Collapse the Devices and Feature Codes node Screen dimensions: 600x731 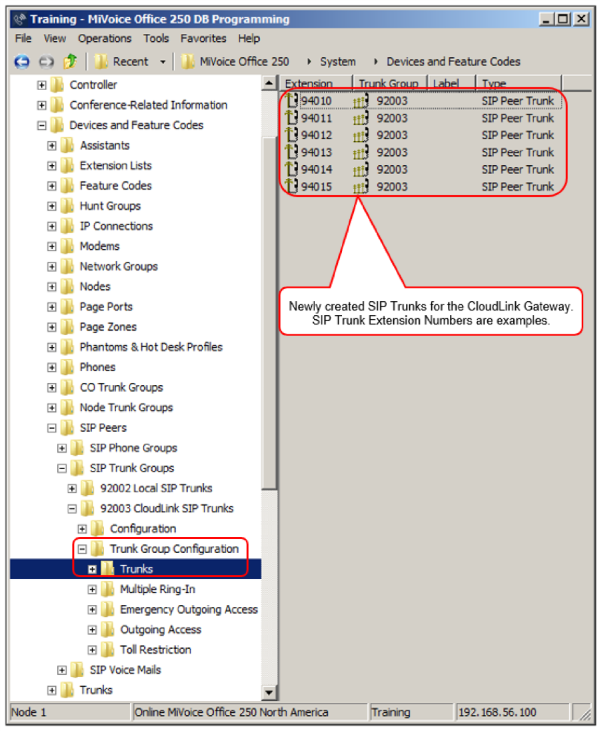[42, 126]
